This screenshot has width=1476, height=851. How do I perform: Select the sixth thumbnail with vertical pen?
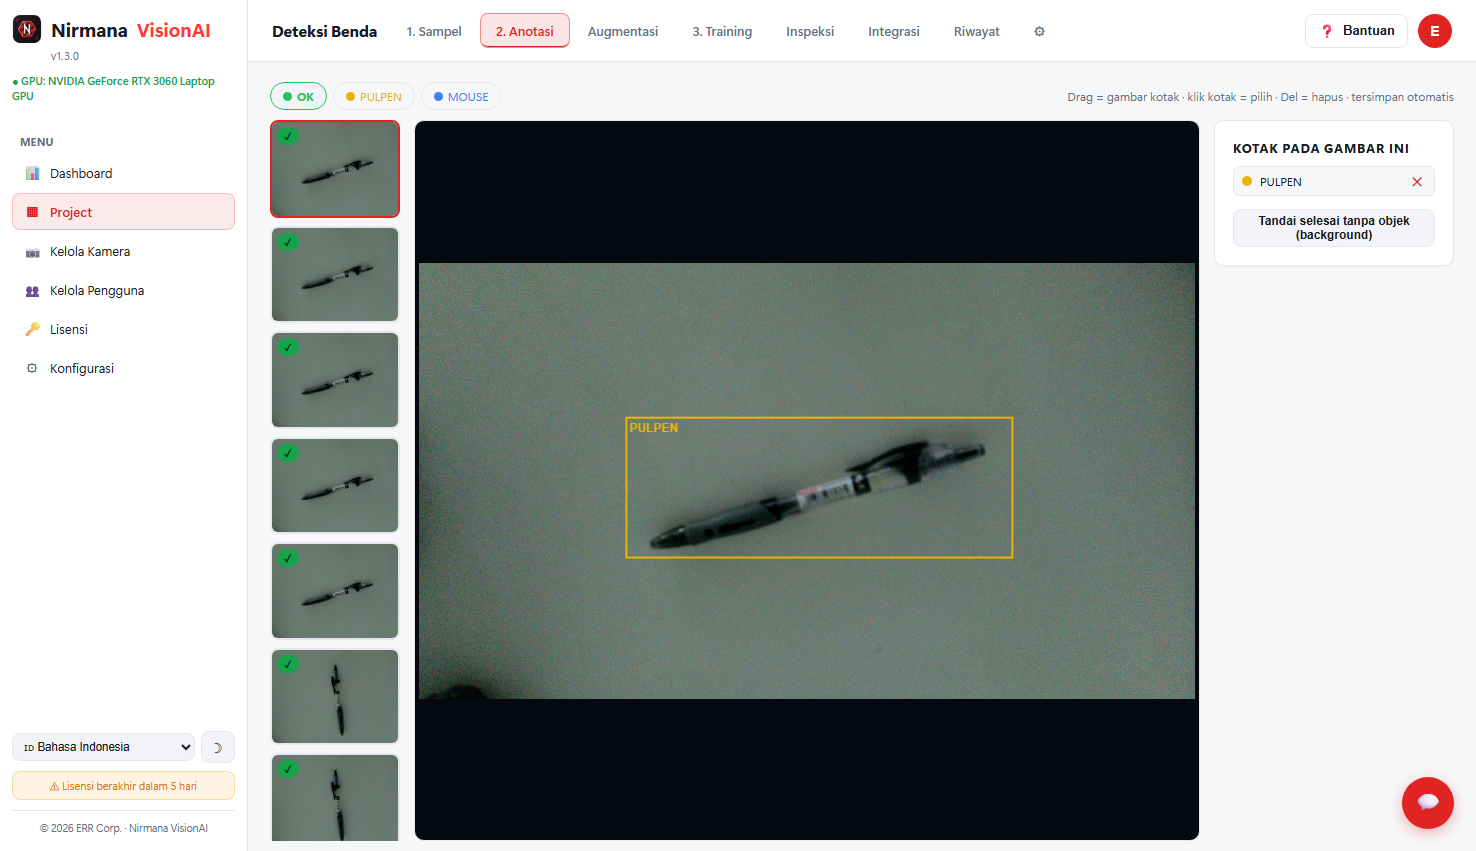(335, 697)
